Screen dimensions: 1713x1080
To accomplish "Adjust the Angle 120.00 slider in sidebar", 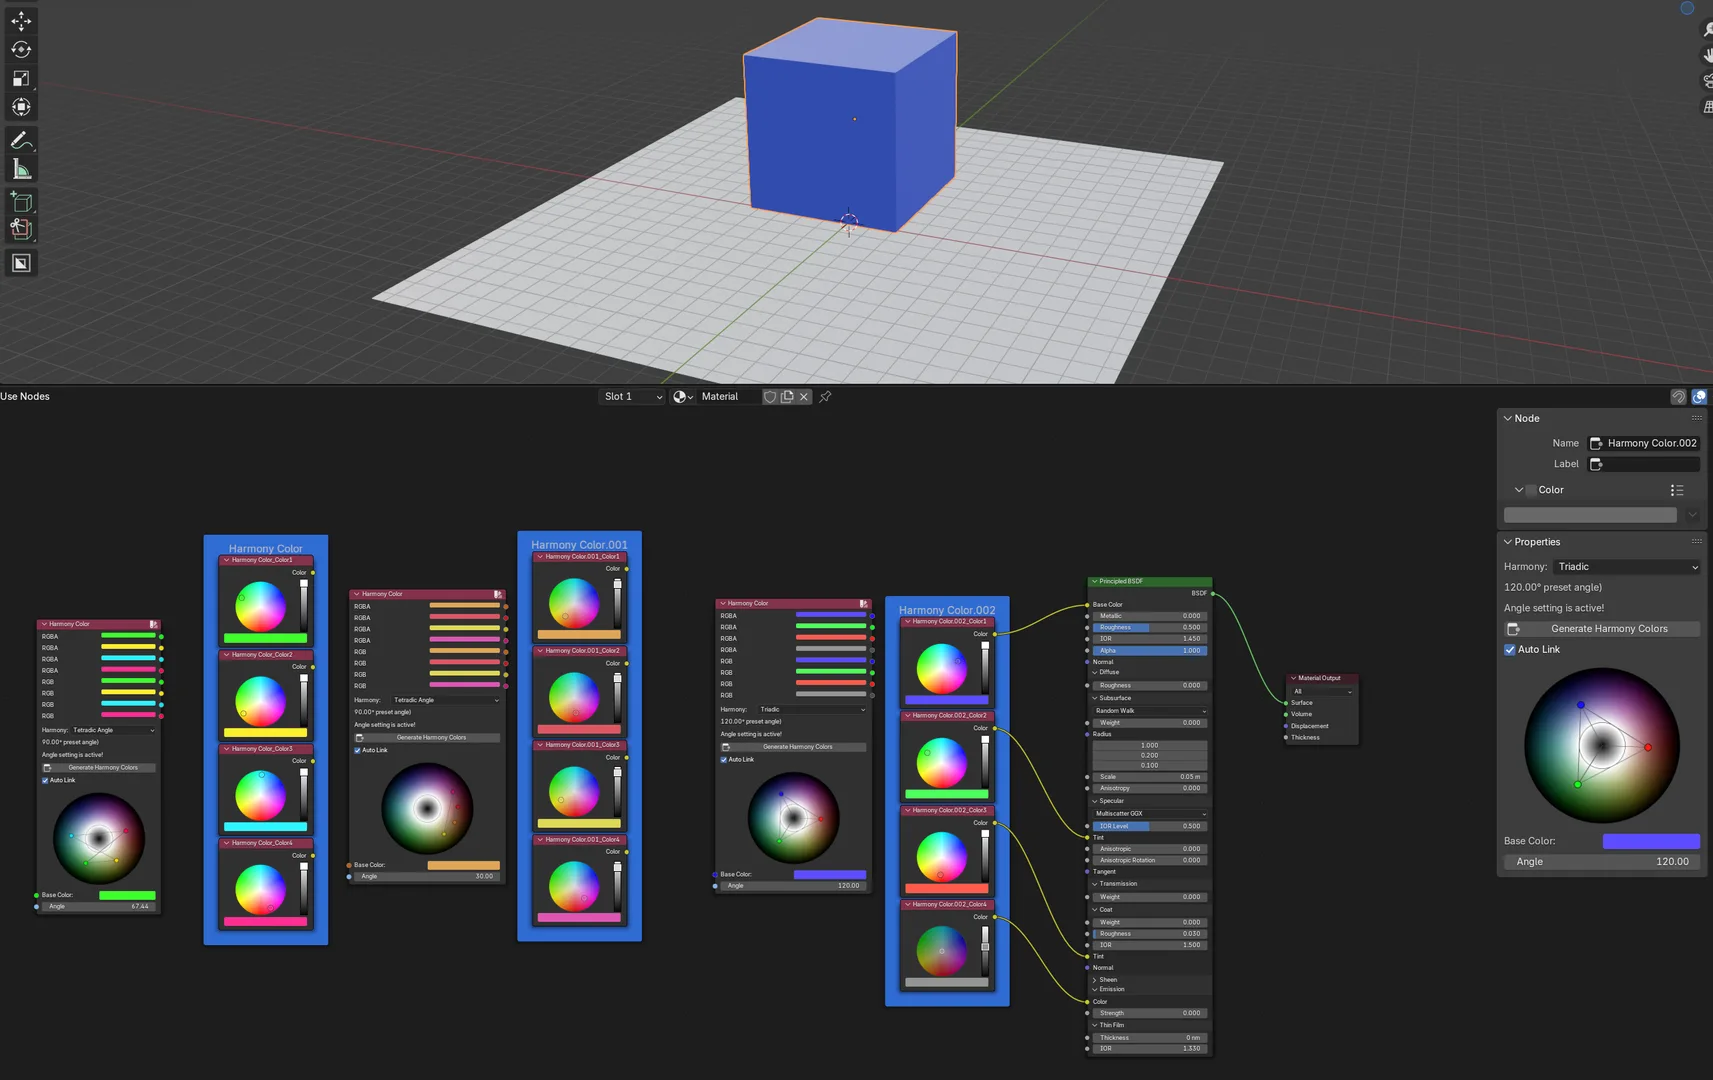I will 1602,862.
